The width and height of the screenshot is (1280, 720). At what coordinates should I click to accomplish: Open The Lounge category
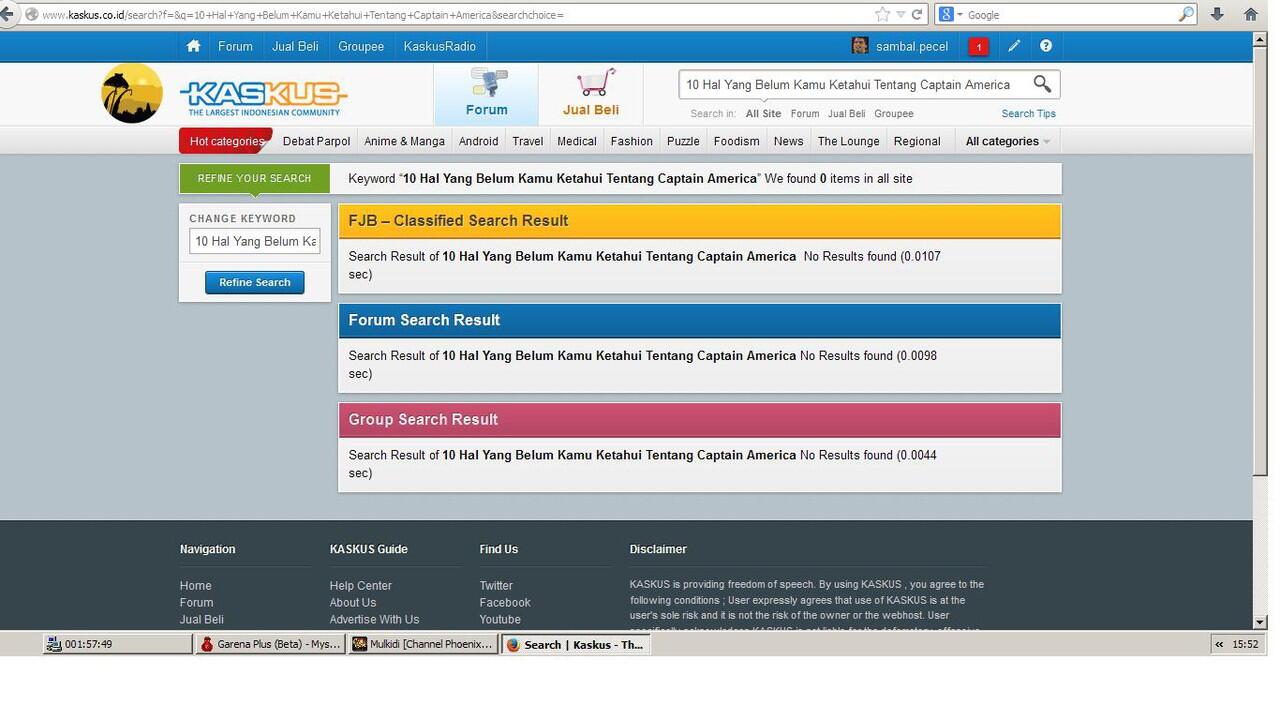click(849, 141)
